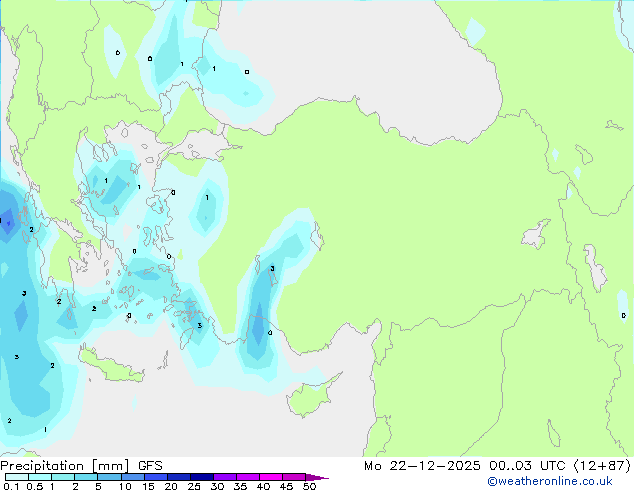Click the 20–25 mm dark blue swatch
The image size is (634, 490).
pos(179,477)
